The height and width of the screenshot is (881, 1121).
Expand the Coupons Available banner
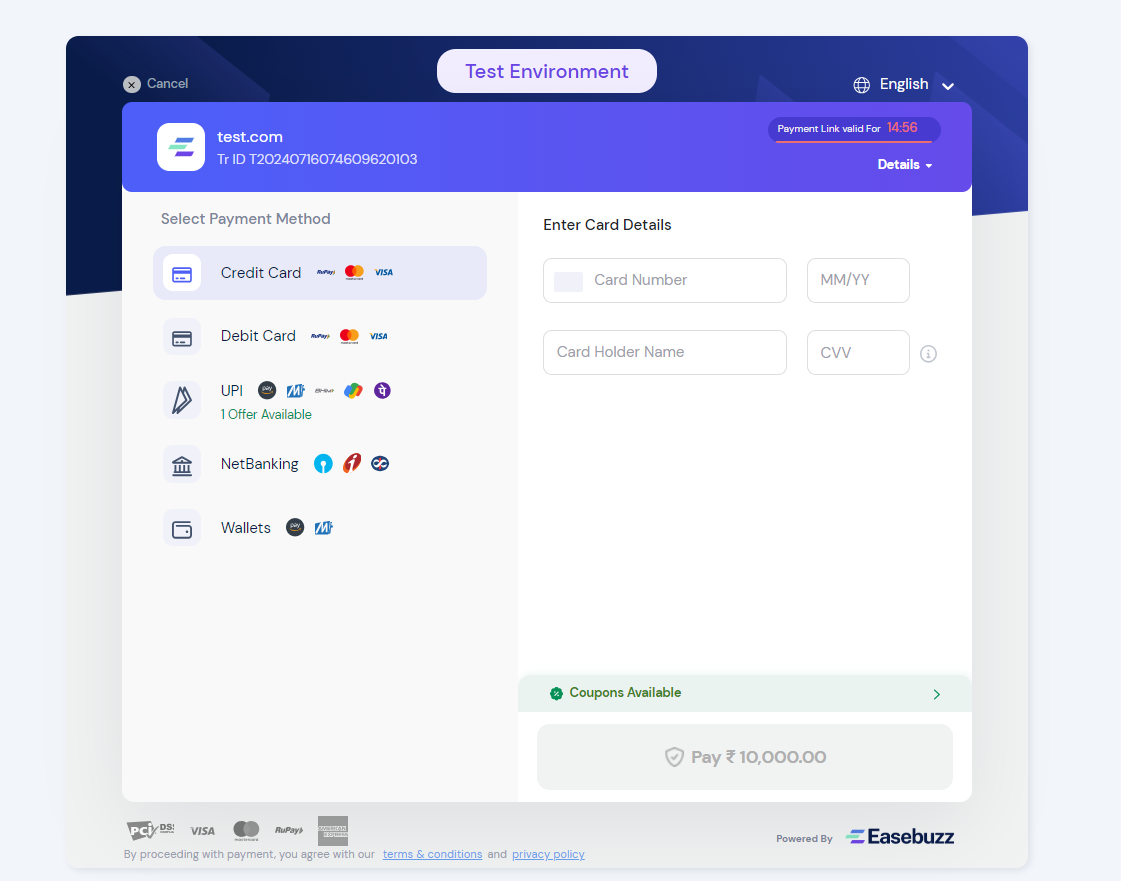click(744, 694)
